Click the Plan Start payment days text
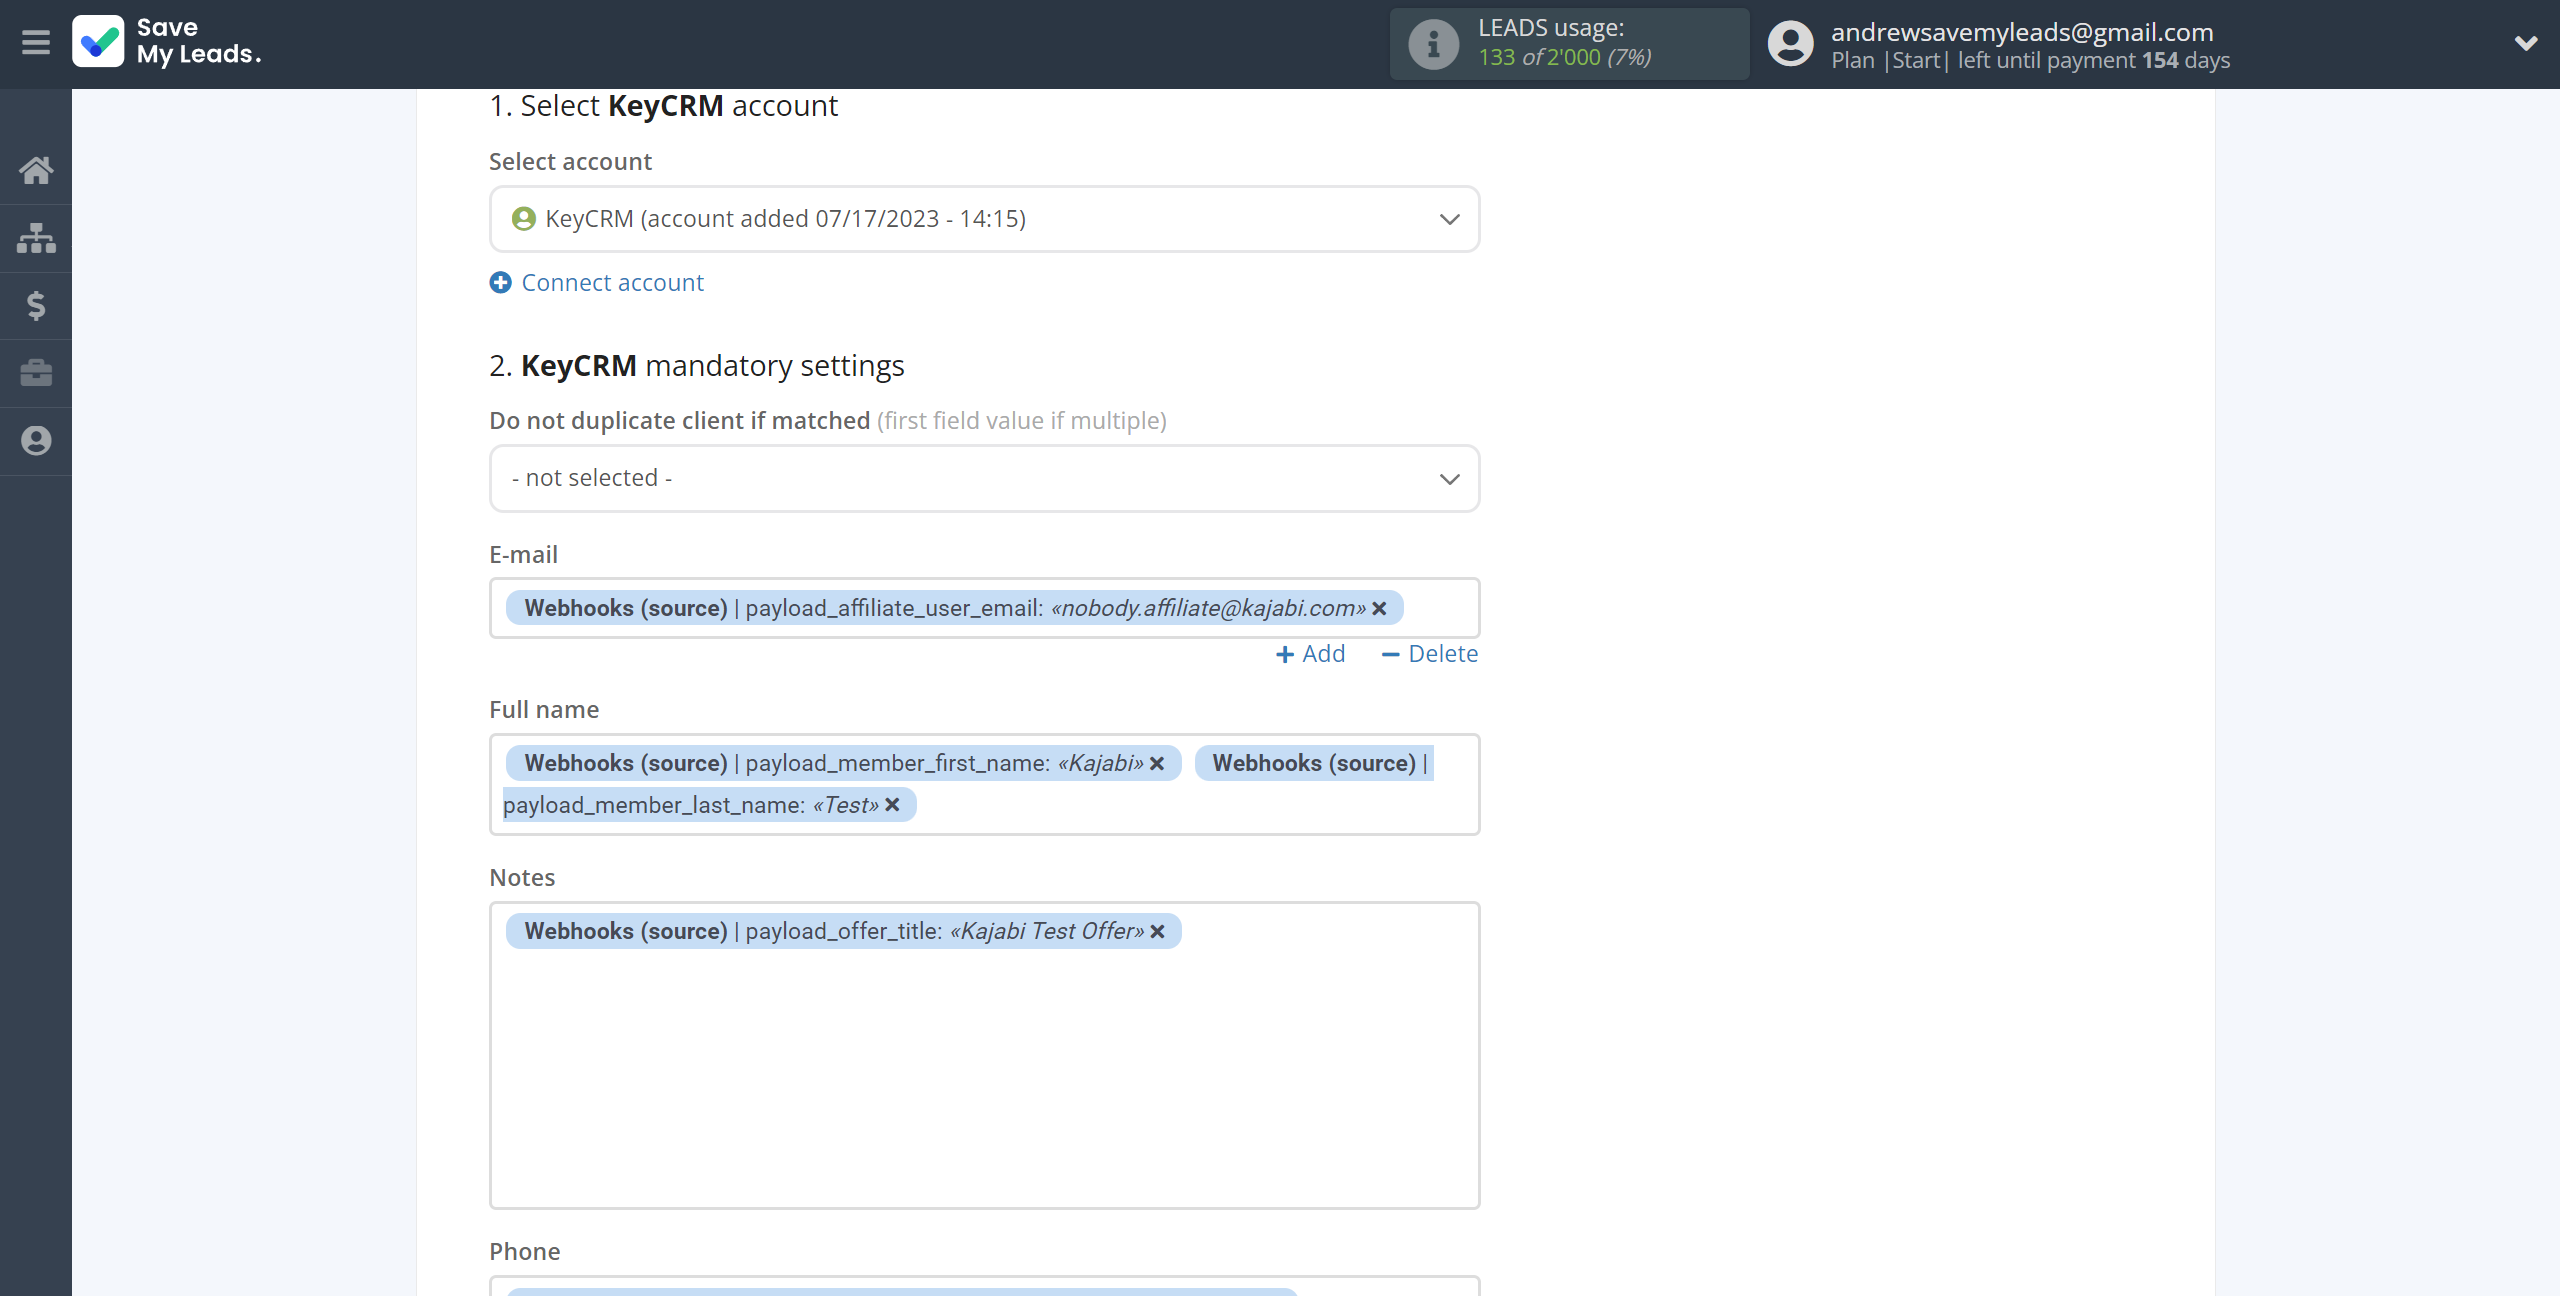Image resolution: width=2560 pixels, height=1296 pixels. coord(2030,60)
